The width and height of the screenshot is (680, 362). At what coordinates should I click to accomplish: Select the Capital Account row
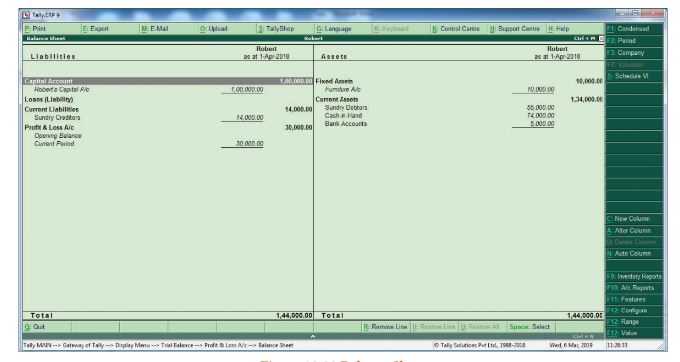[x=168, y=81]
